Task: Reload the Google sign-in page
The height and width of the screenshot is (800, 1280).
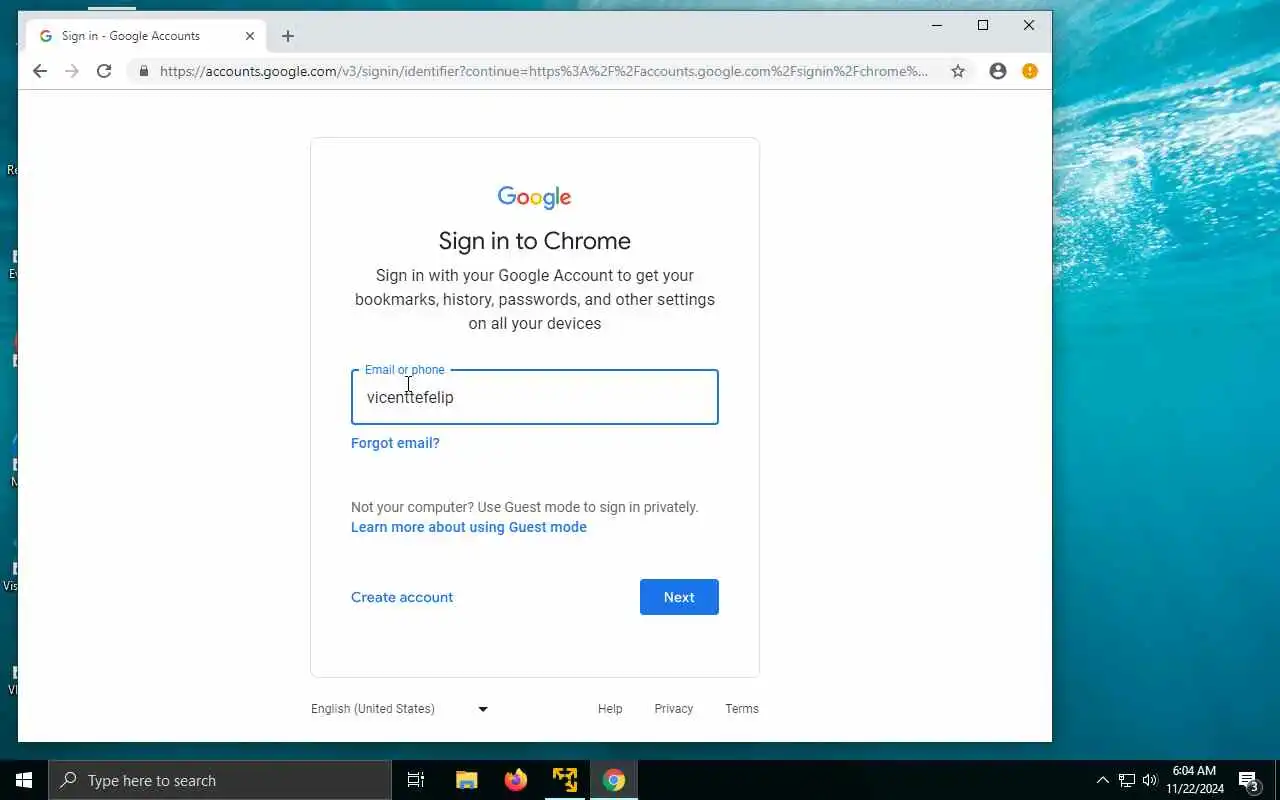Action: pyautogui.click(x=104, y=71)
